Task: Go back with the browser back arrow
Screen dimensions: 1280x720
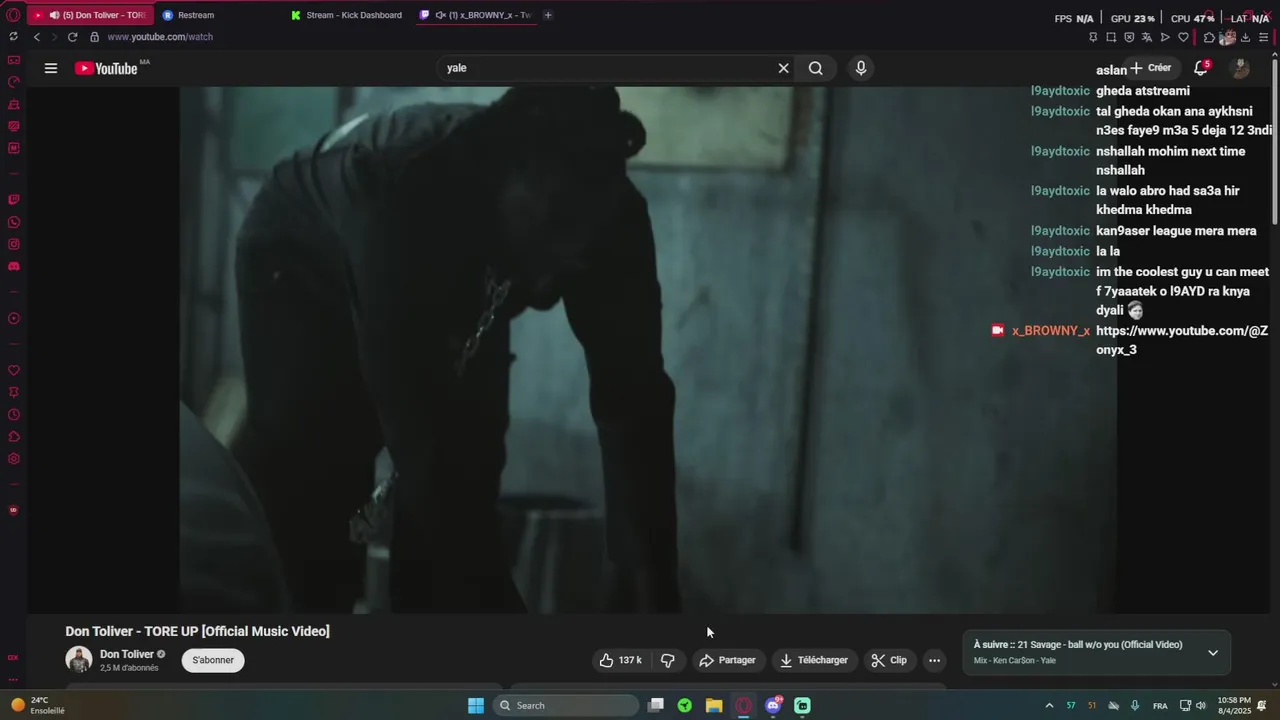Action: coord(37,37)
